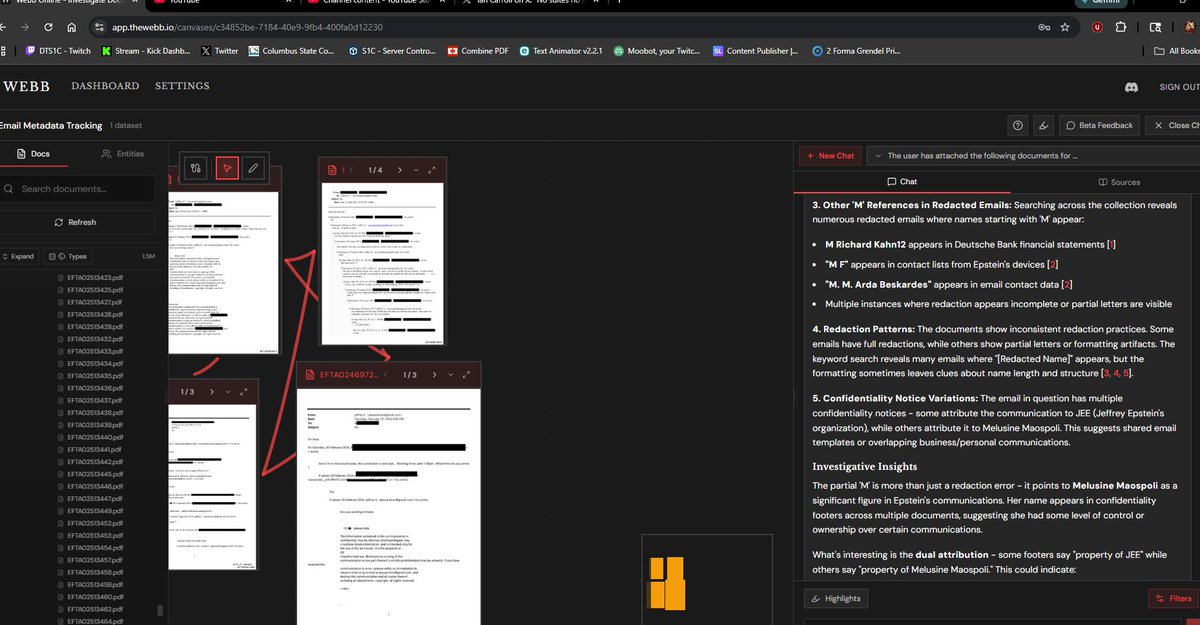Select file EFTA02513427.pdf
Viewport: 1200px width, 625px height.
pyautogui.click(x=94, y=302)
